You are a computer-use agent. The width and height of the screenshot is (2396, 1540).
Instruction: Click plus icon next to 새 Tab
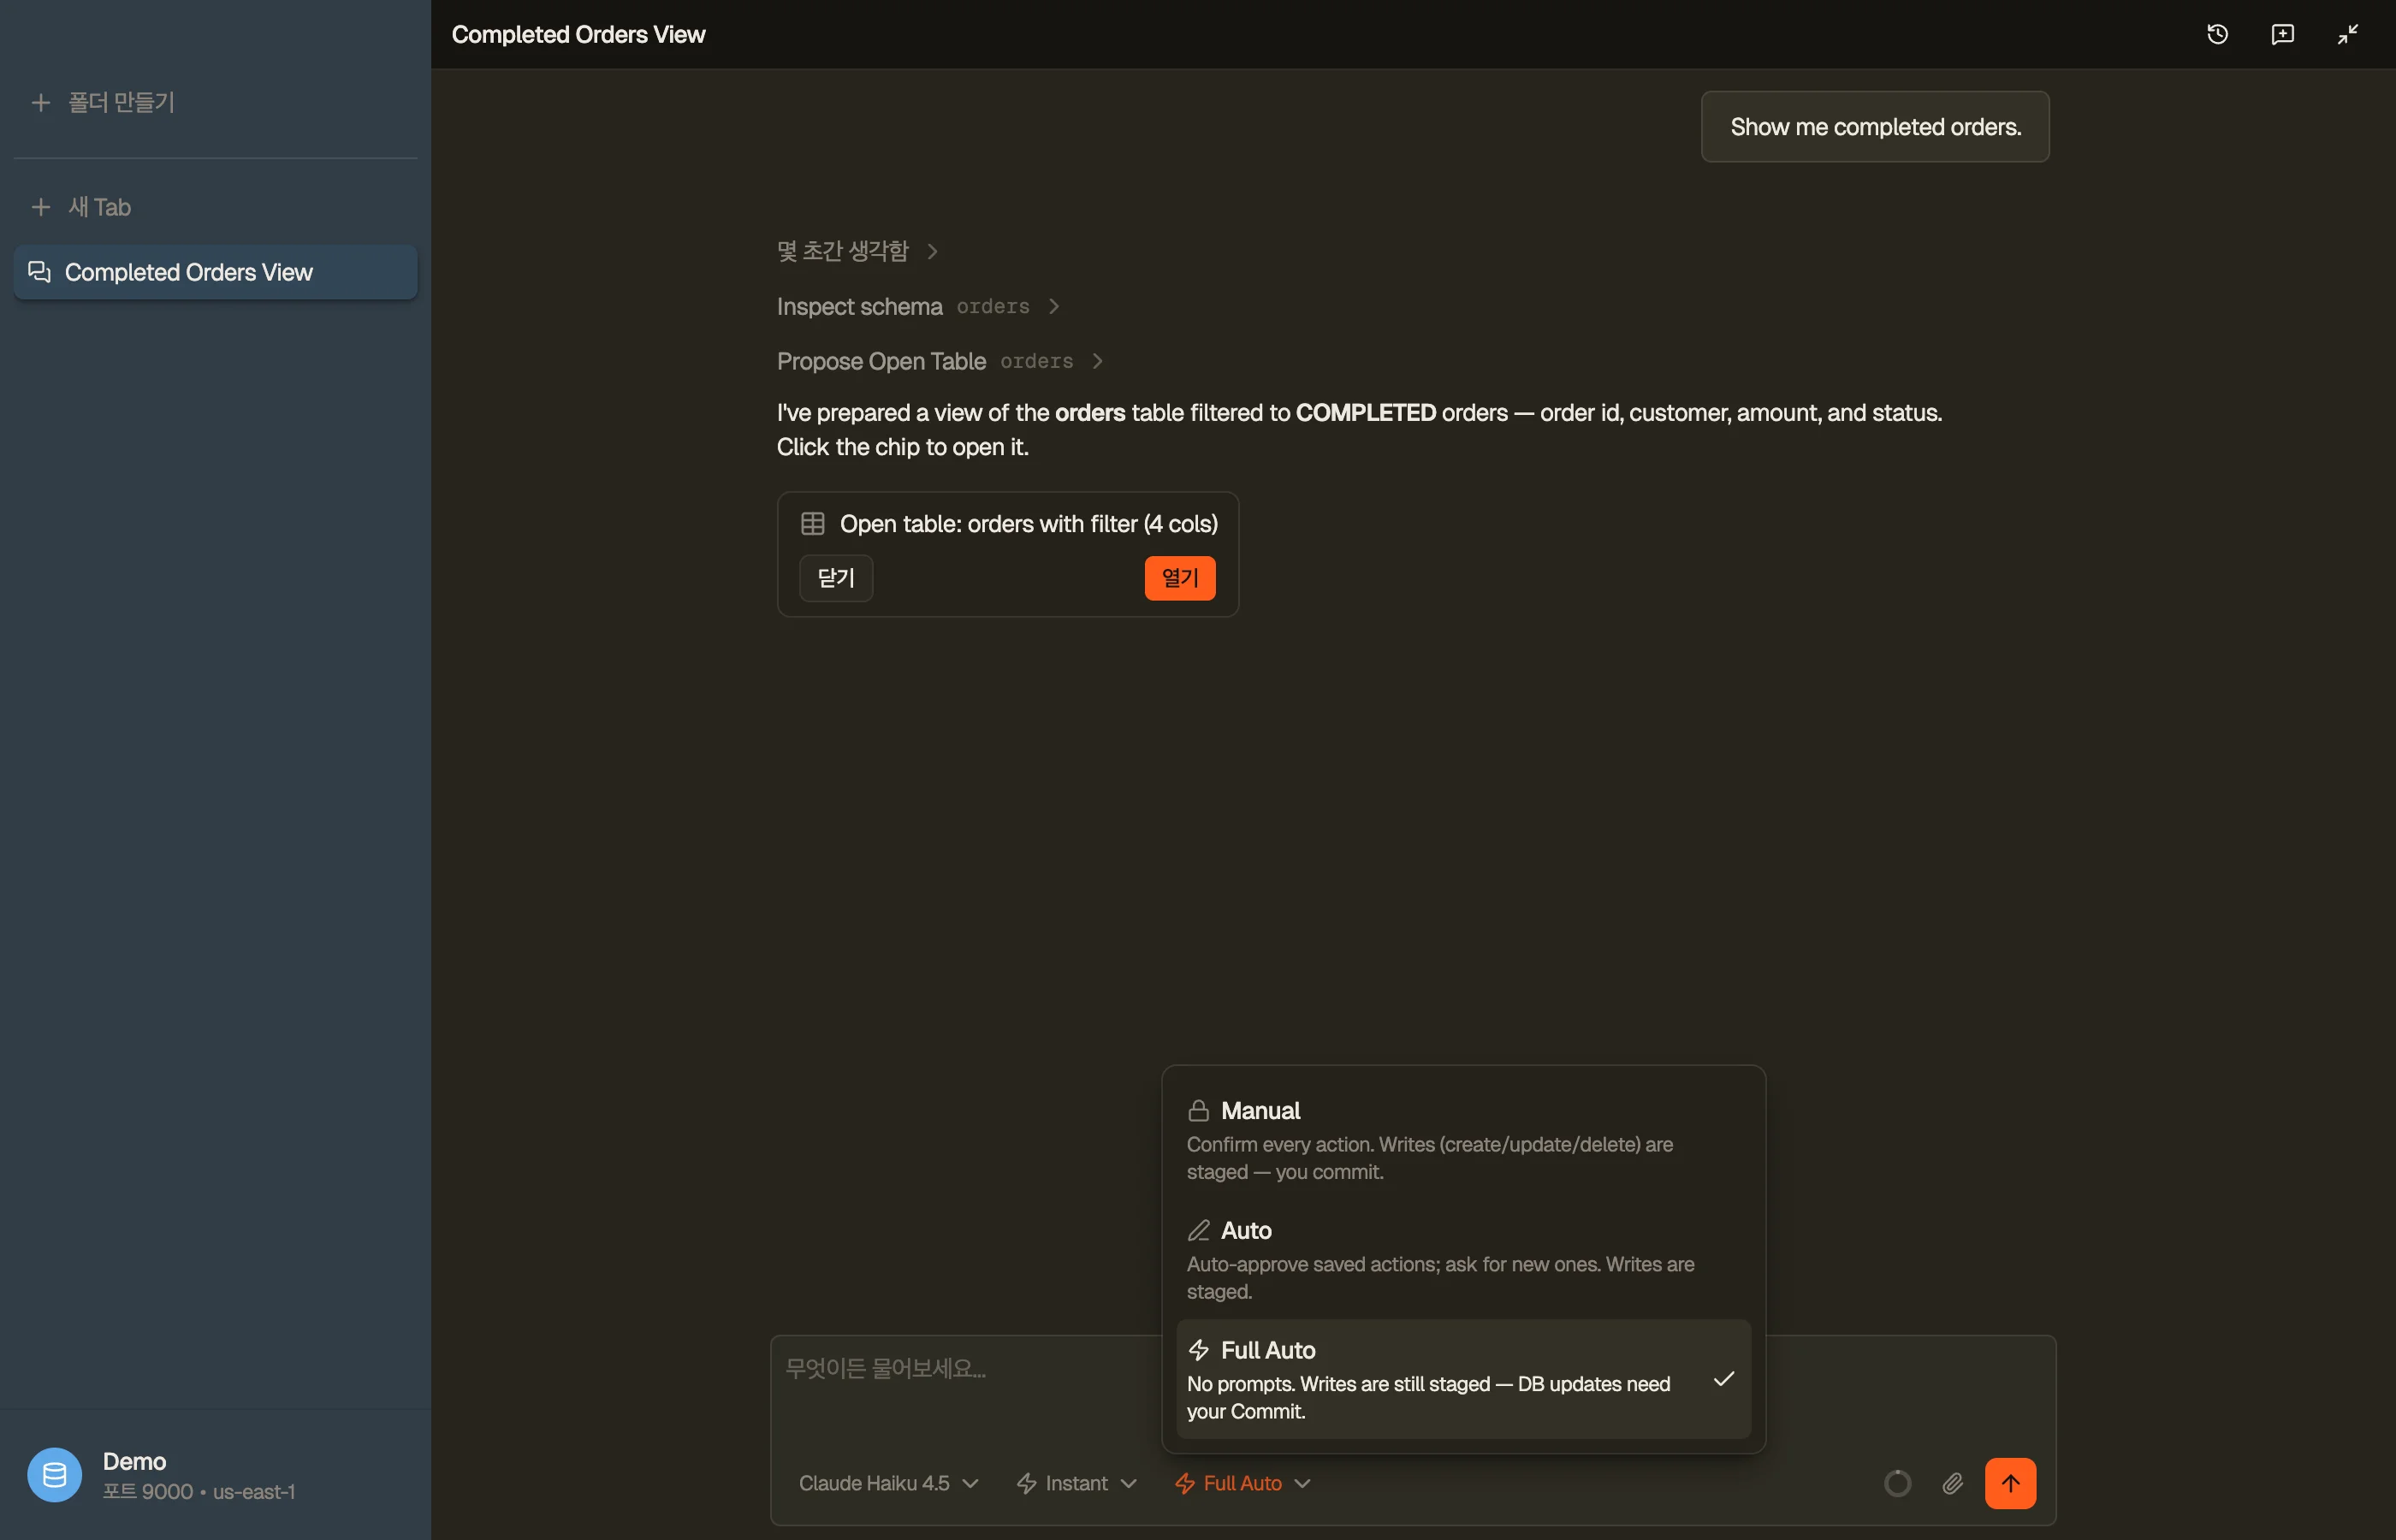(41, 207)
